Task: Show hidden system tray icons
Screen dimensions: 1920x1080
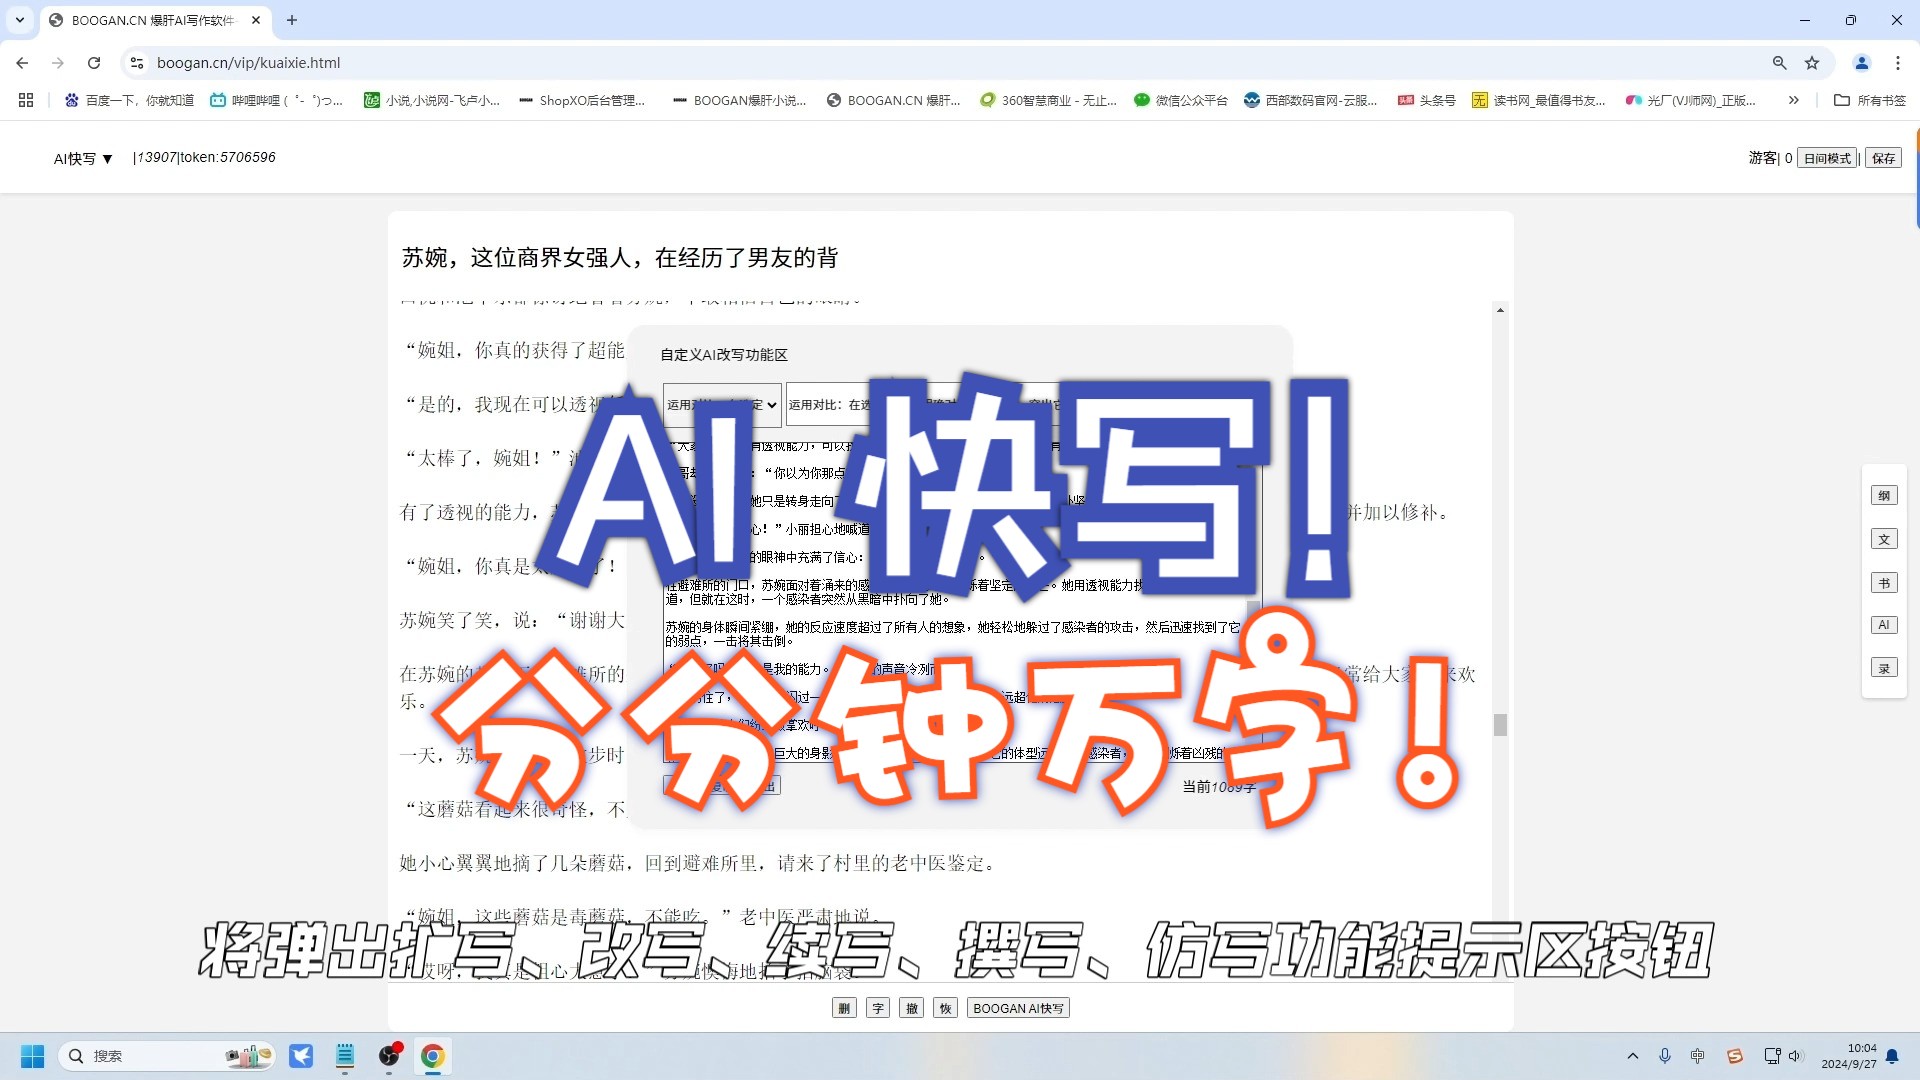Action: pyautogui.click(x=1633, y=1056)
